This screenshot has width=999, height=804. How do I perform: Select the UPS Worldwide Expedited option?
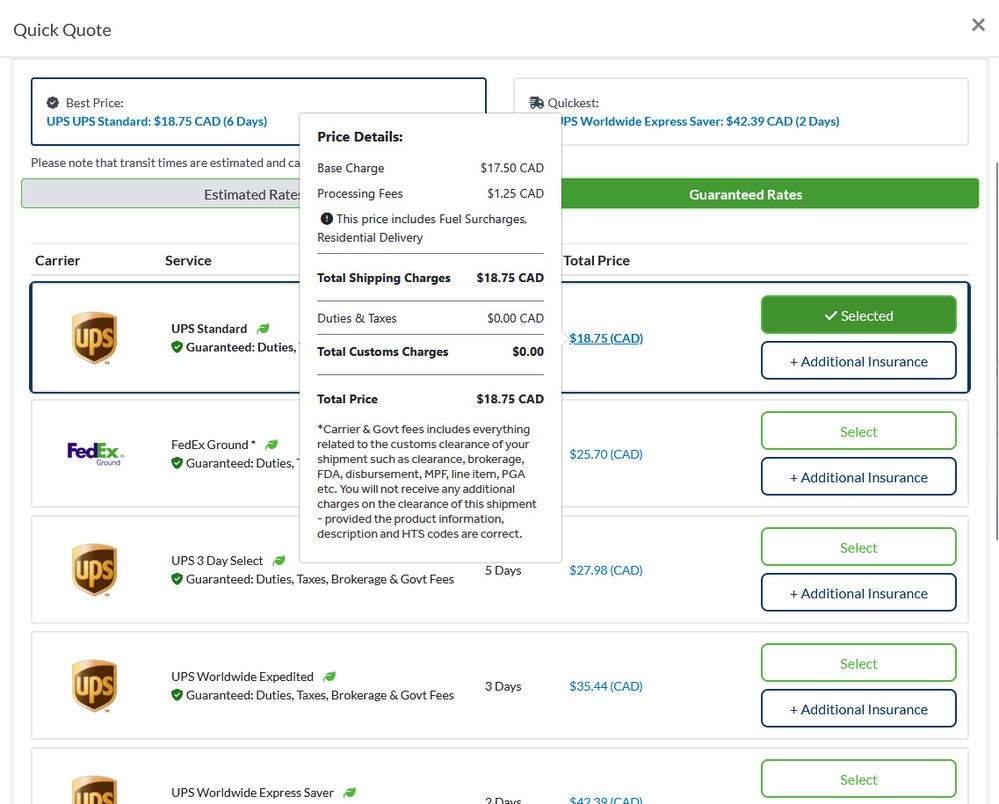[x=858, y=664]
